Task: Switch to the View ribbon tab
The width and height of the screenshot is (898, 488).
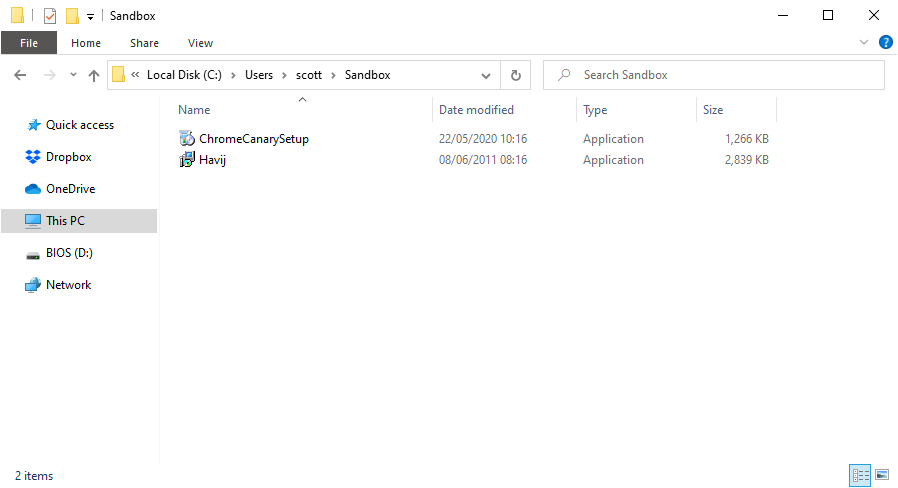Action: click(200, 43)
